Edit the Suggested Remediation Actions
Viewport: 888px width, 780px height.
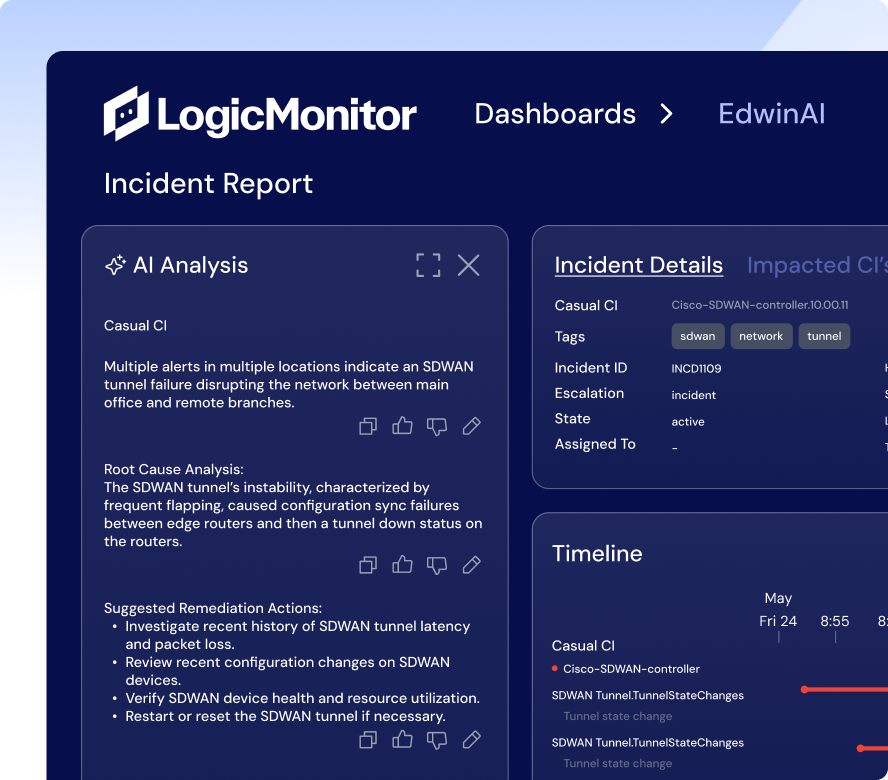click(472, 740)
